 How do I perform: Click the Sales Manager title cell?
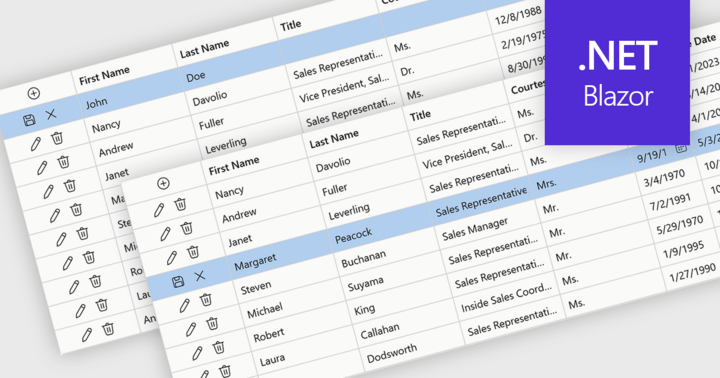tap(475, 229)
